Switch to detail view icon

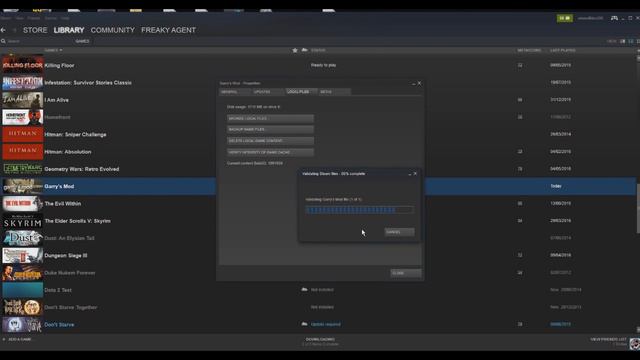(x=622, y=41)
